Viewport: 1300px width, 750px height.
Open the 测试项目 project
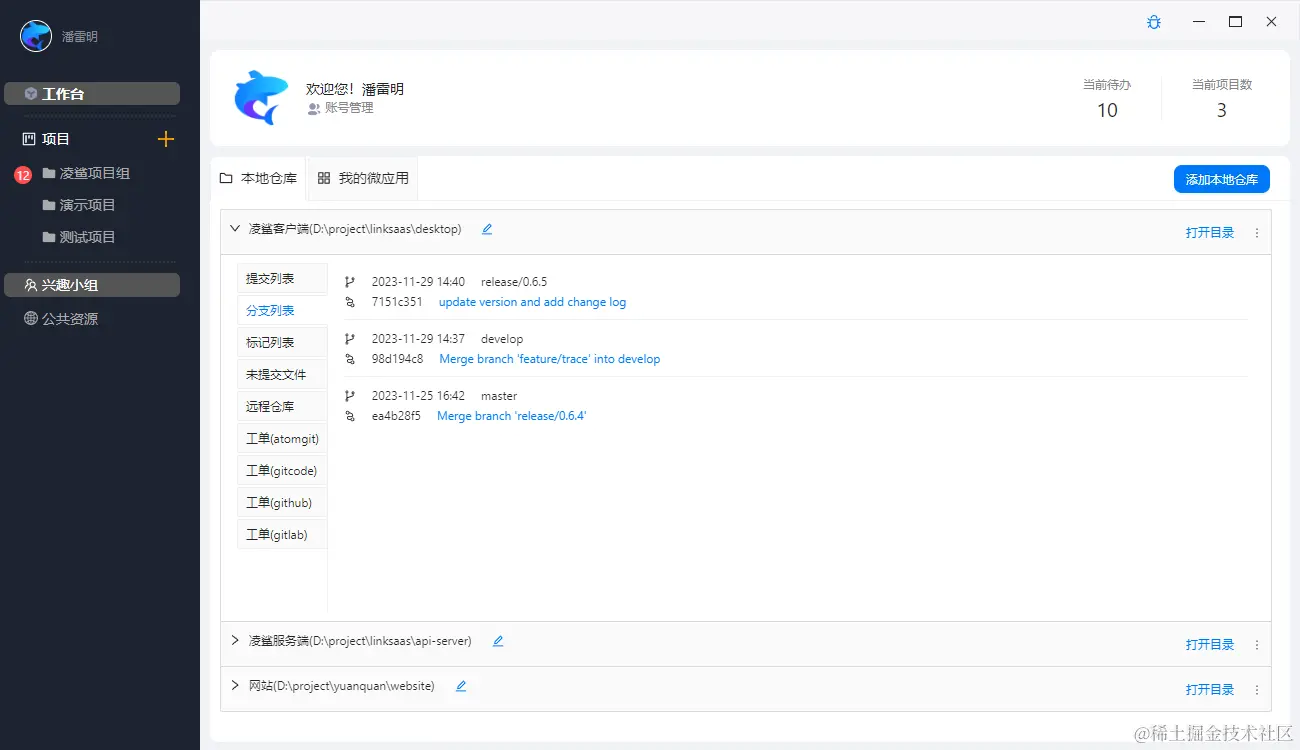[88, 237]
